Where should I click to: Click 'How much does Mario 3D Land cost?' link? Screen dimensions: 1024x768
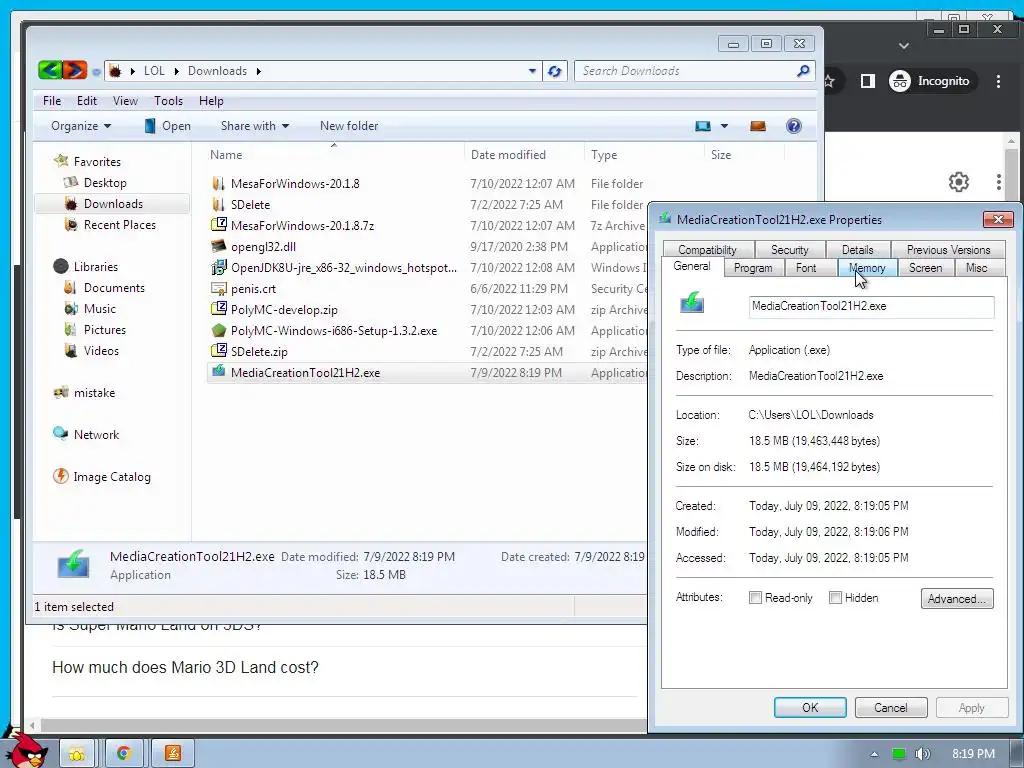(x=185, y=667)
